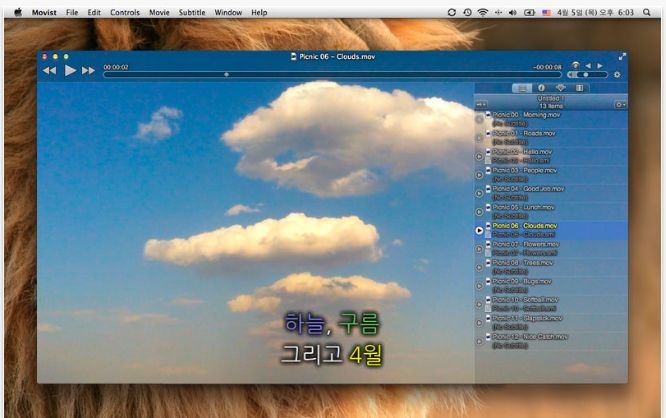The height and width of the screenshot is (418, 666).
Task: Enter full screen via arrows icon
Action: point(622,56)
